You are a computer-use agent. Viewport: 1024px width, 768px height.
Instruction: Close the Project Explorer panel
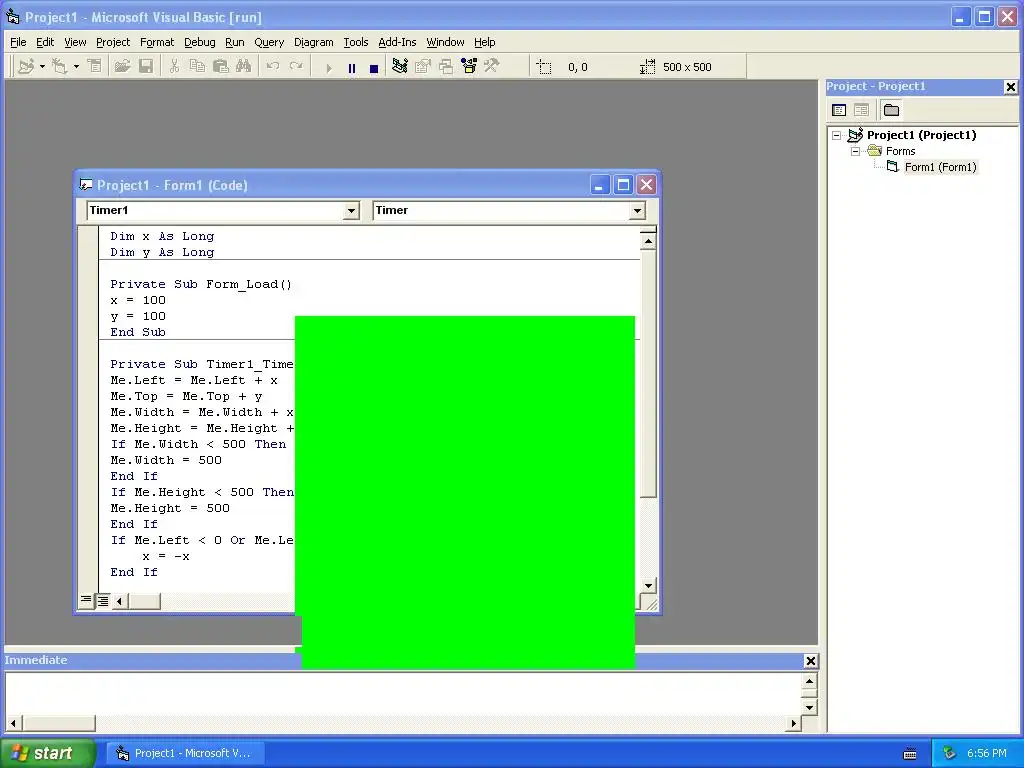tap(1010, 86)
